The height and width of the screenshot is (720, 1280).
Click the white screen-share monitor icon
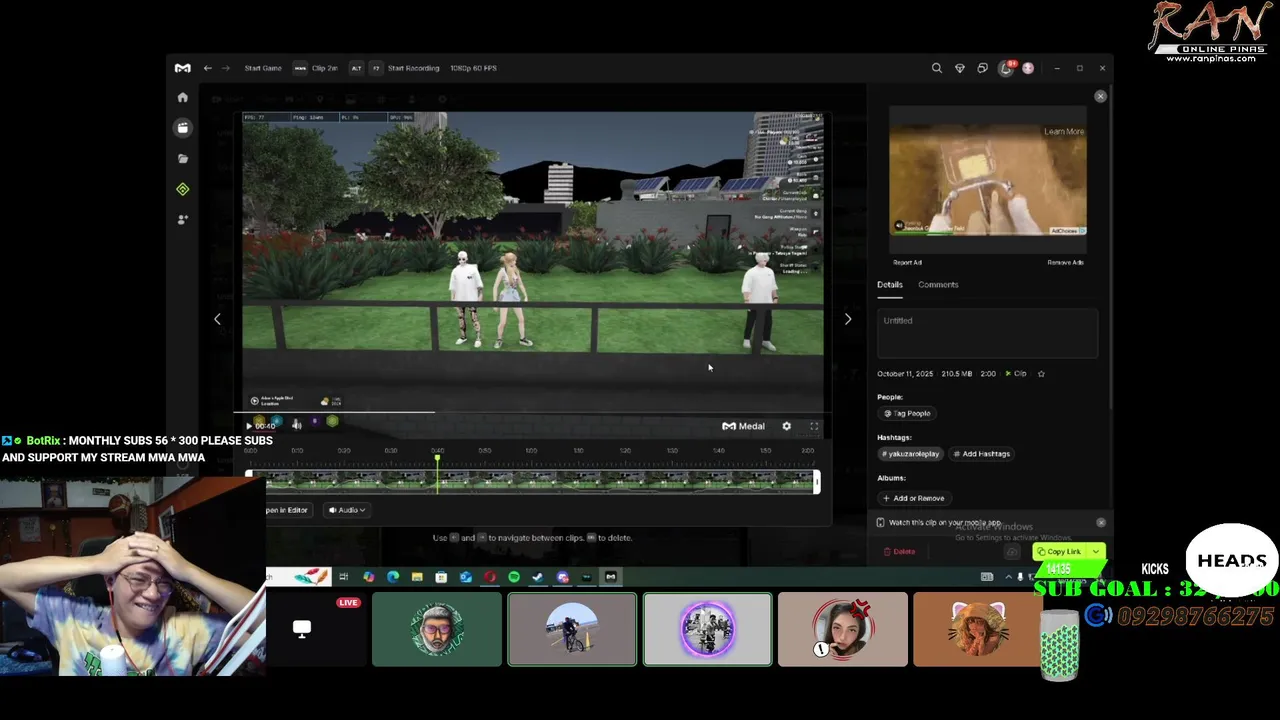pyautogui.click(x=301, y=628)
